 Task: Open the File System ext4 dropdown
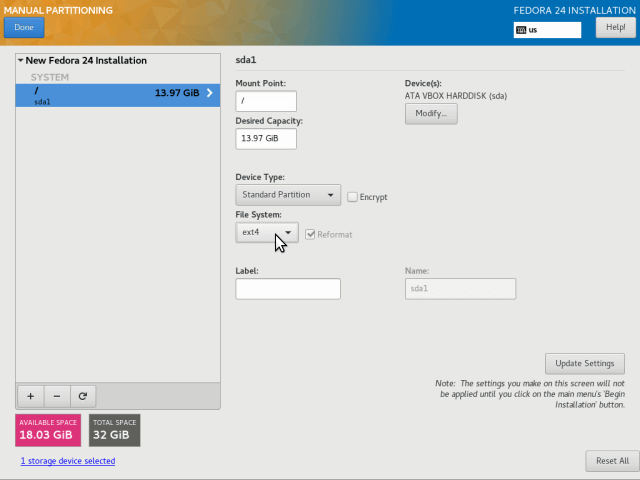coord(267,232)
